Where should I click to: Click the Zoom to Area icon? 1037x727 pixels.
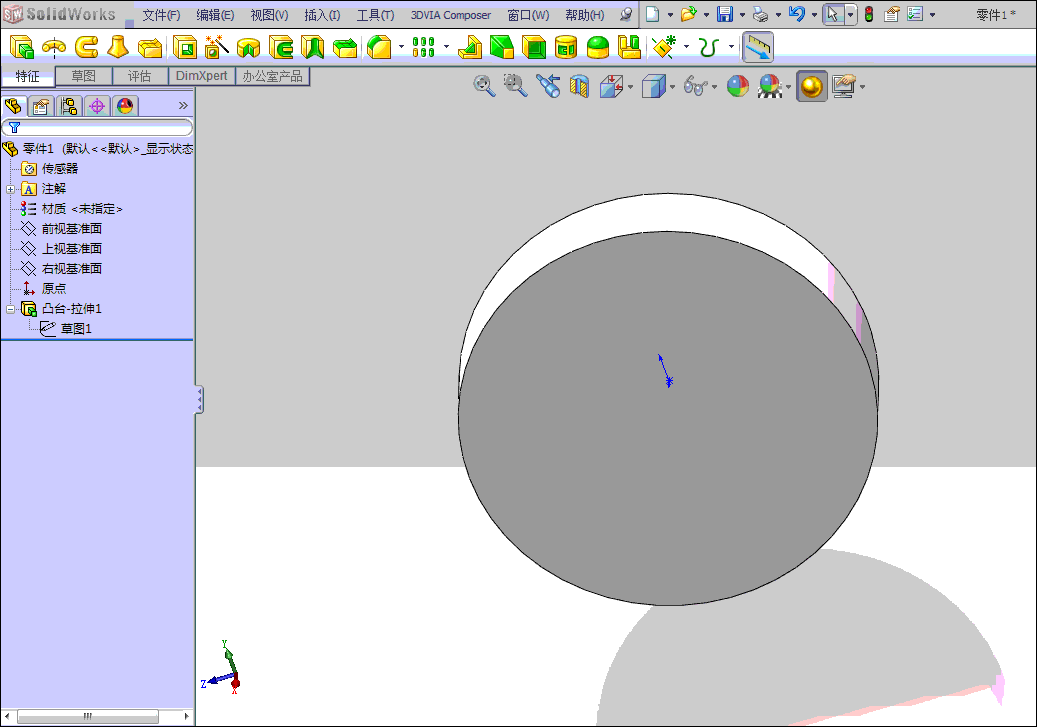click(515, 86)
